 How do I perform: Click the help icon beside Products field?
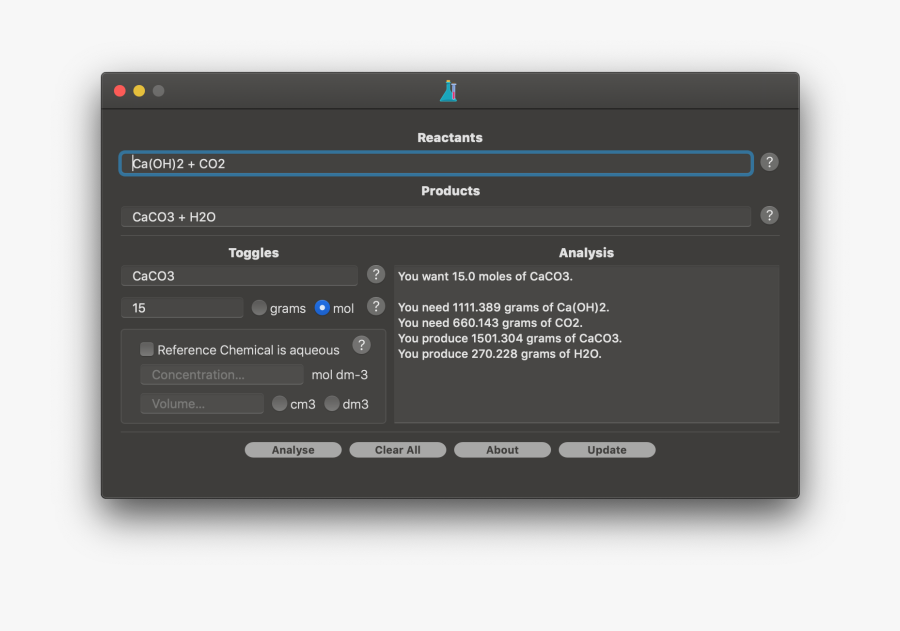[x=769, y=215]
